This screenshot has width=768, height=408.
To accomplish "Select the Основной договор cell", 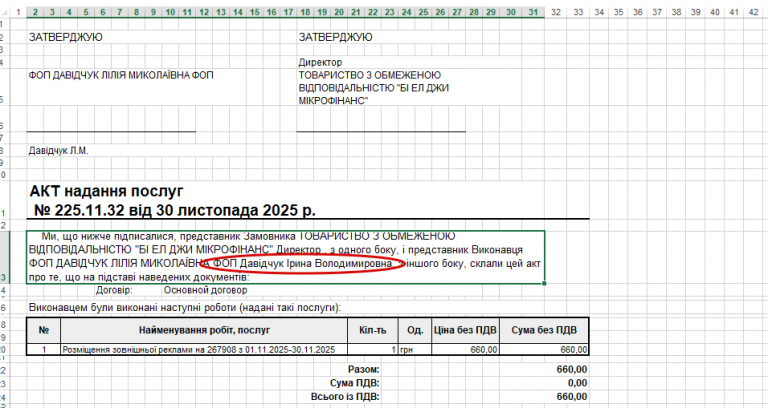I will click(x=206, y=290).
